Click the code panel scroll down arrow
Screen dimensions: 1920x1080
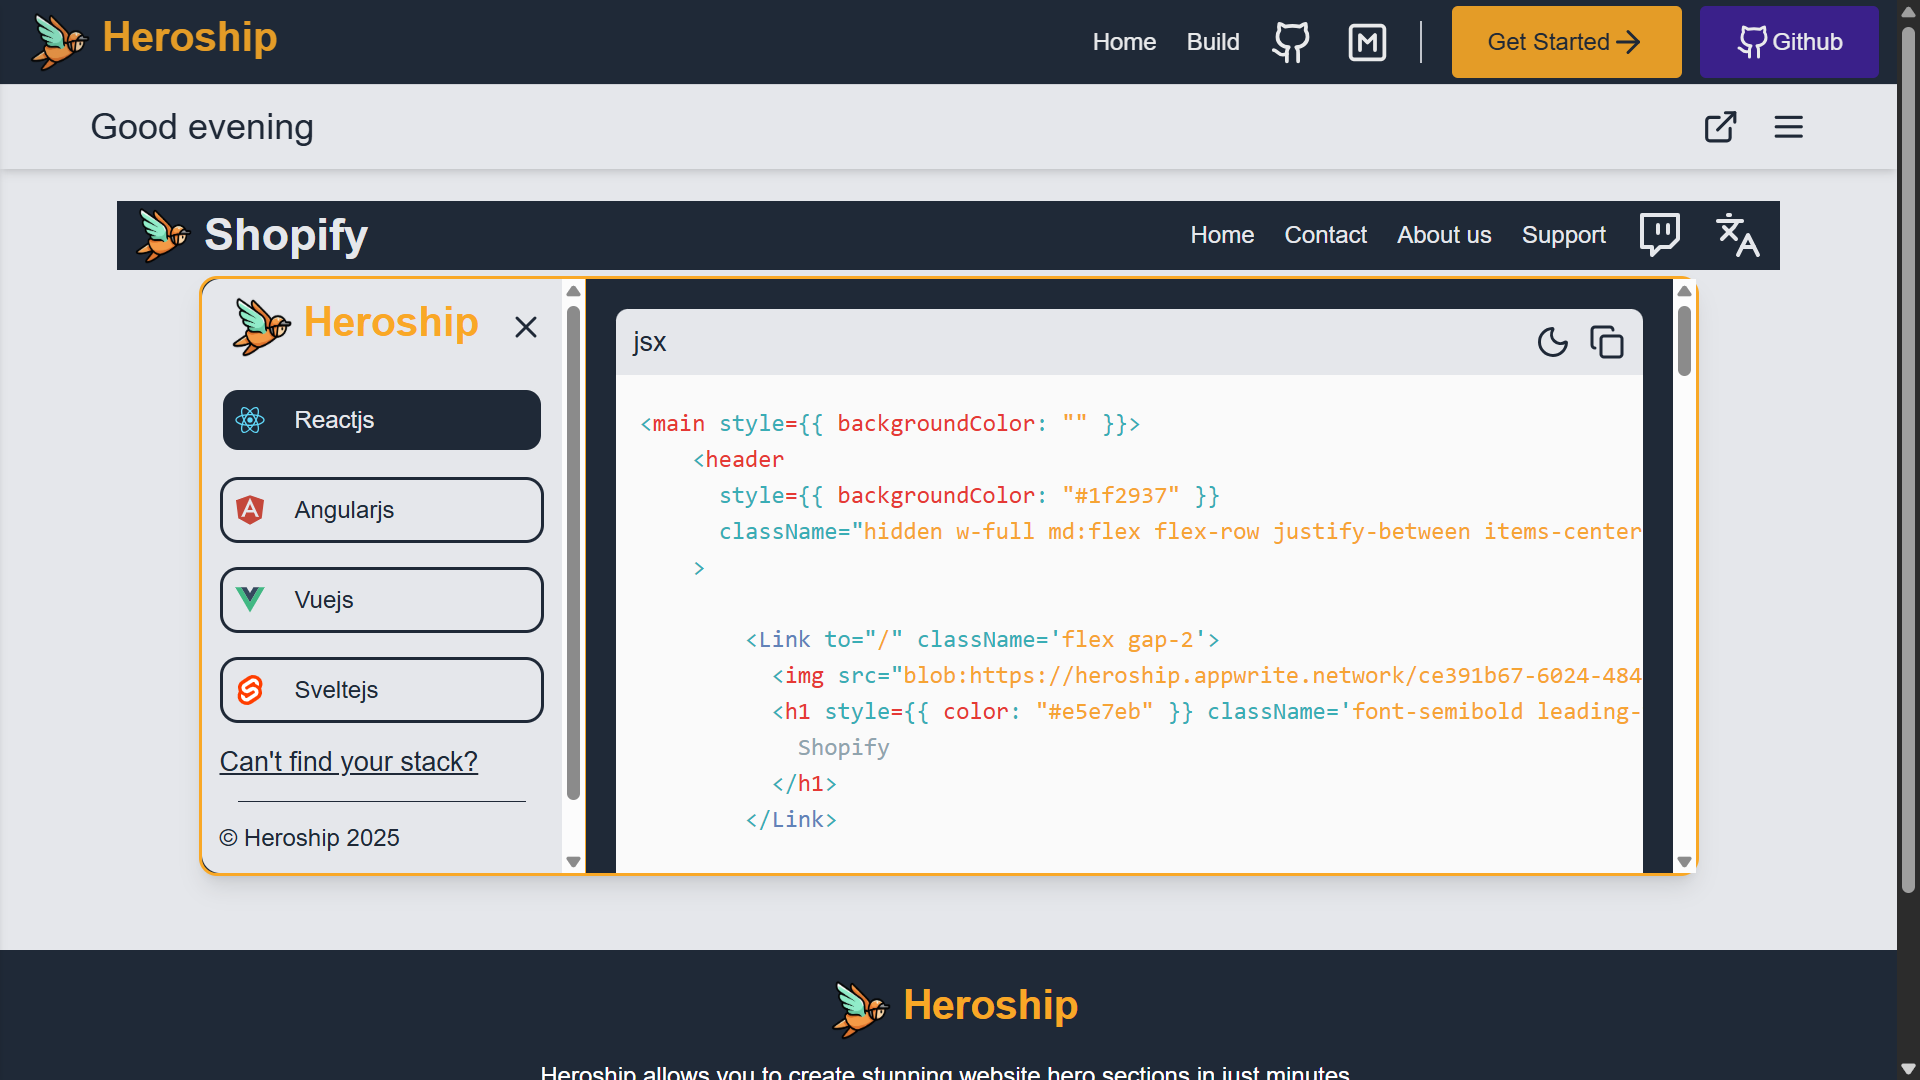(x=1684, y=861)
